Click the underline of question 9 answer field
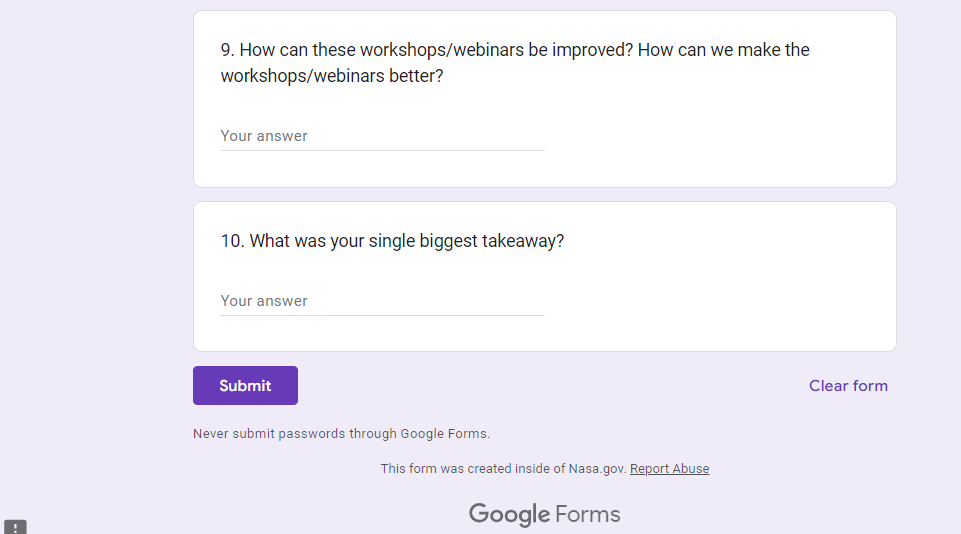 pos(382,150)
